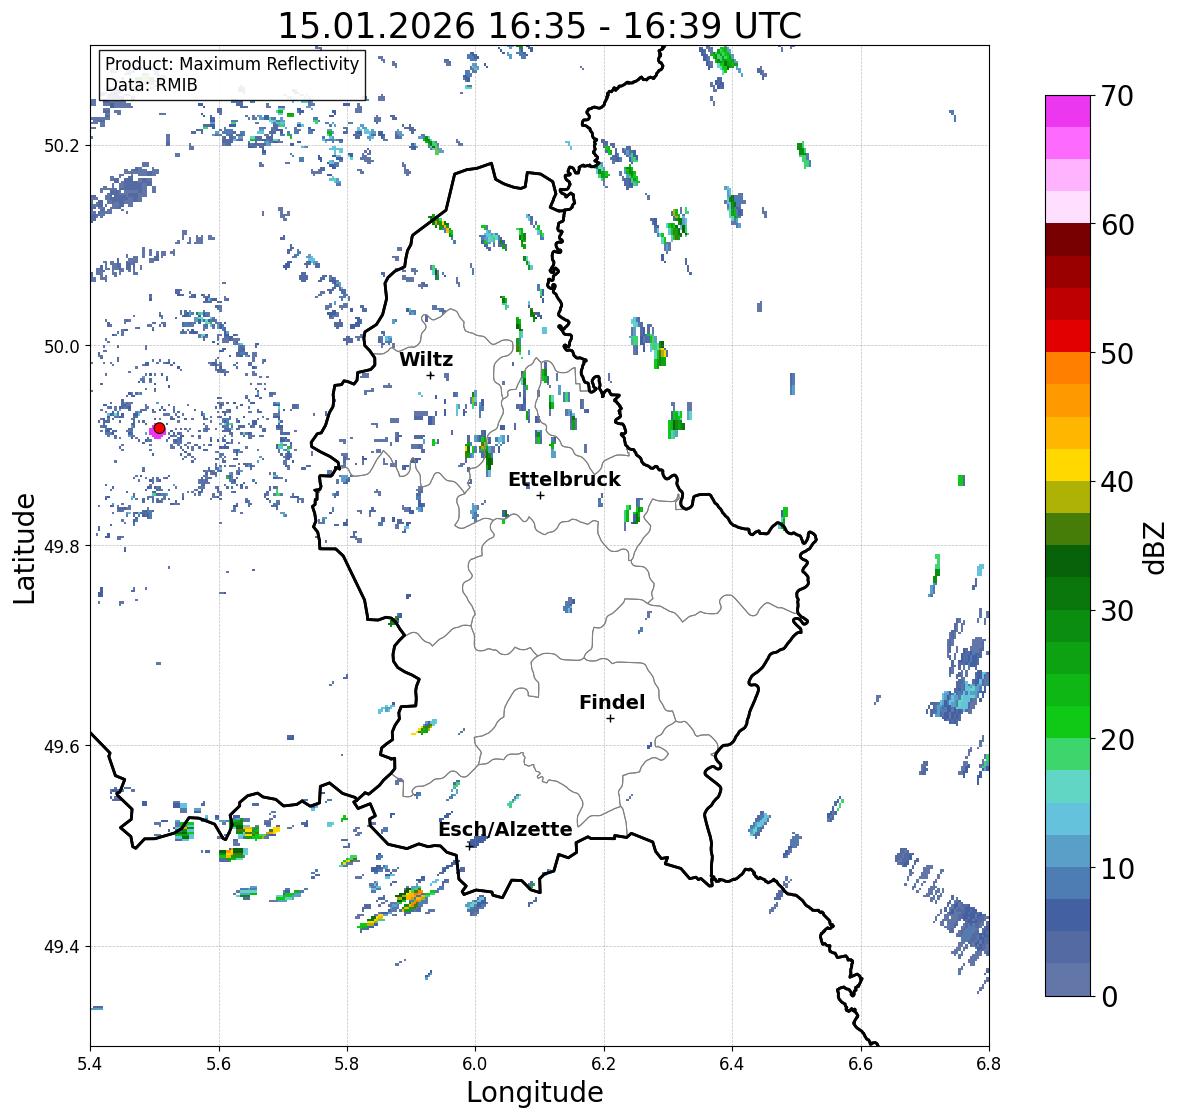The image size is (1179, 1117).
Task: Click the yellow band above 40 dBZ
Action: tap(1068, 465)
